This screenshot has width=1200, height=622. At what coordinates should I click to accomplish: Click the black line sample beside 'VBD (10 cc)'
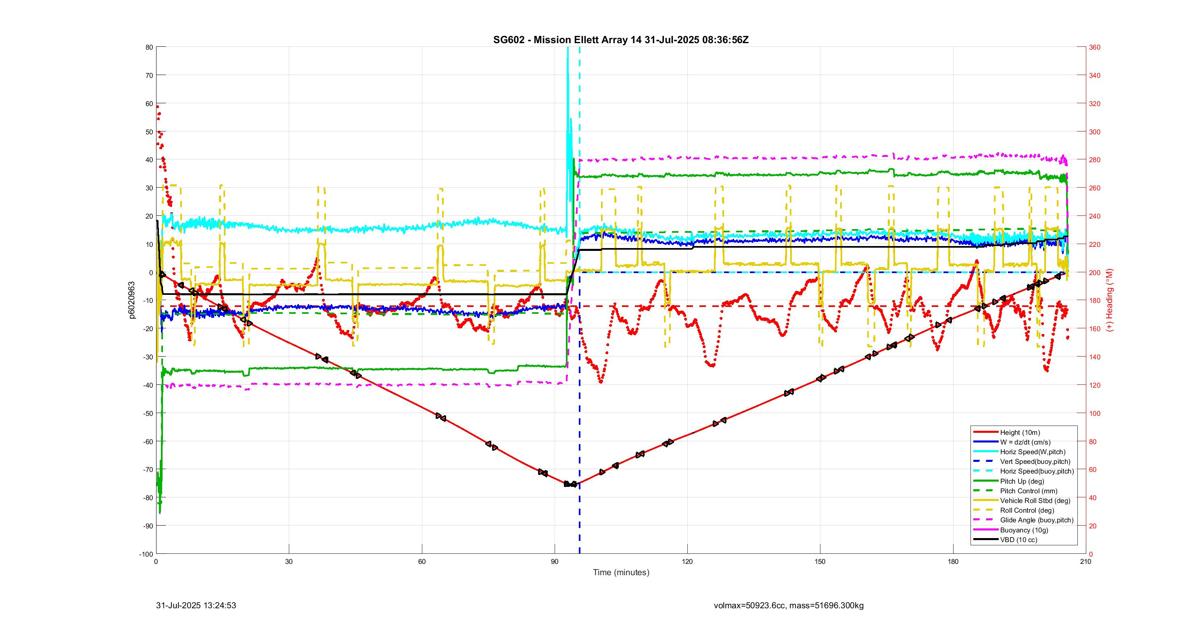[x=985, y=539]
